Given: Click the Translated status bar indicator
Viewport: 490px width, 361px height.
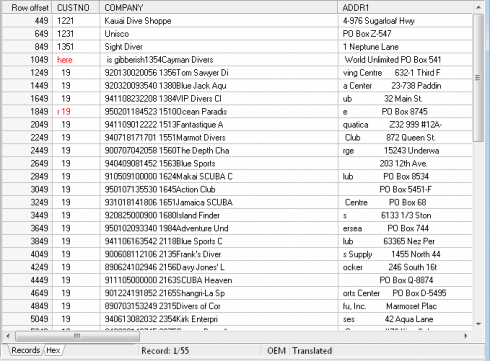Looking at the screenshot, I should (312, 351).
